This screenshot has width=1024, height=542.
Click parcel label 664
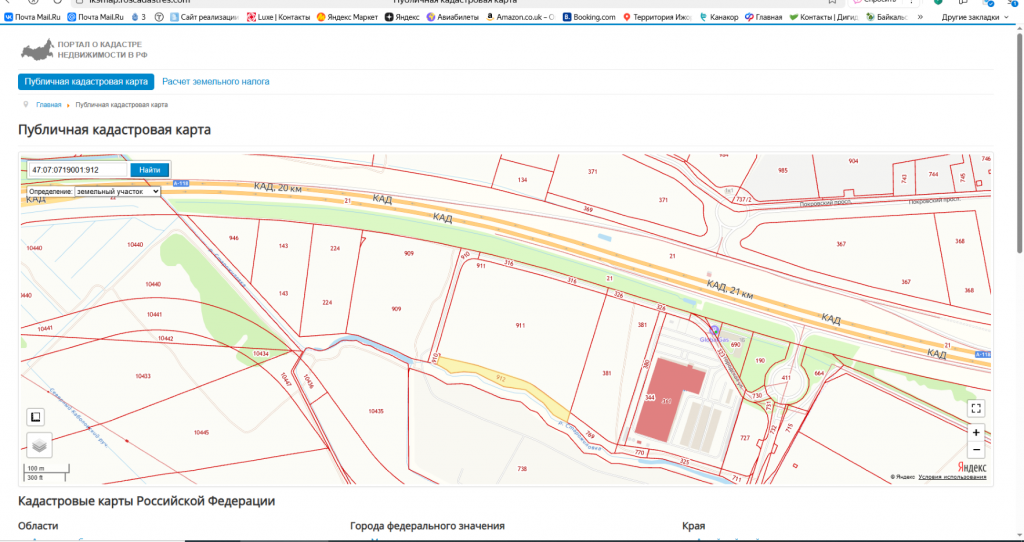coord(820,374)
